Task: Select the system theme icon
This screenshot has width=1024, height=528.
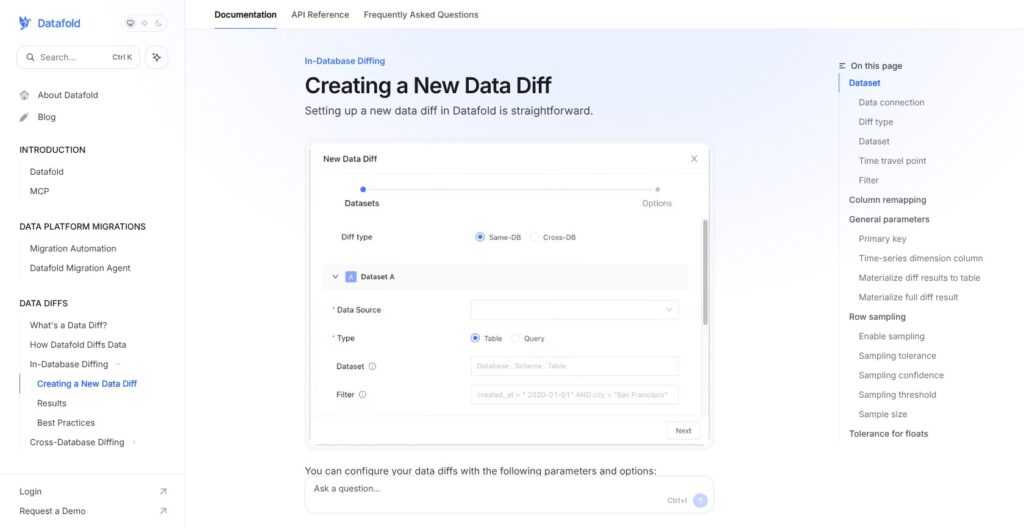Action: [131, 23]
